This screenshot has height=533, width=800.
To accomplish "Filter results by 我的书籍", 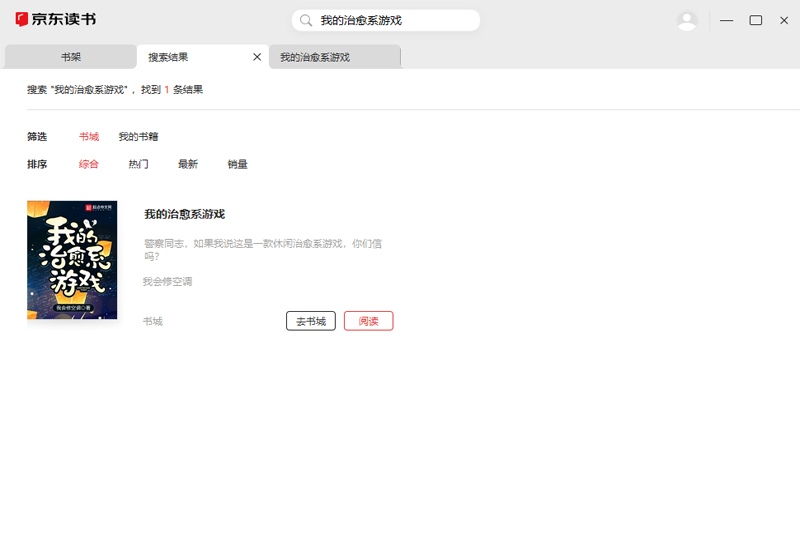I will click(x=138, y=136).
